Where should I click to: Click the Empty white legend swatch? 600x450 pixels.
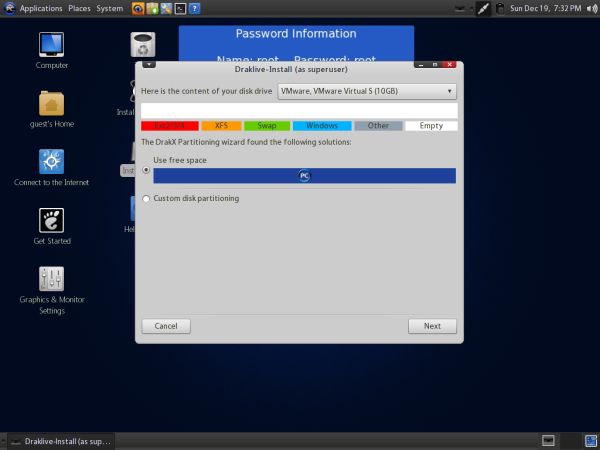(x=431, y=126)
